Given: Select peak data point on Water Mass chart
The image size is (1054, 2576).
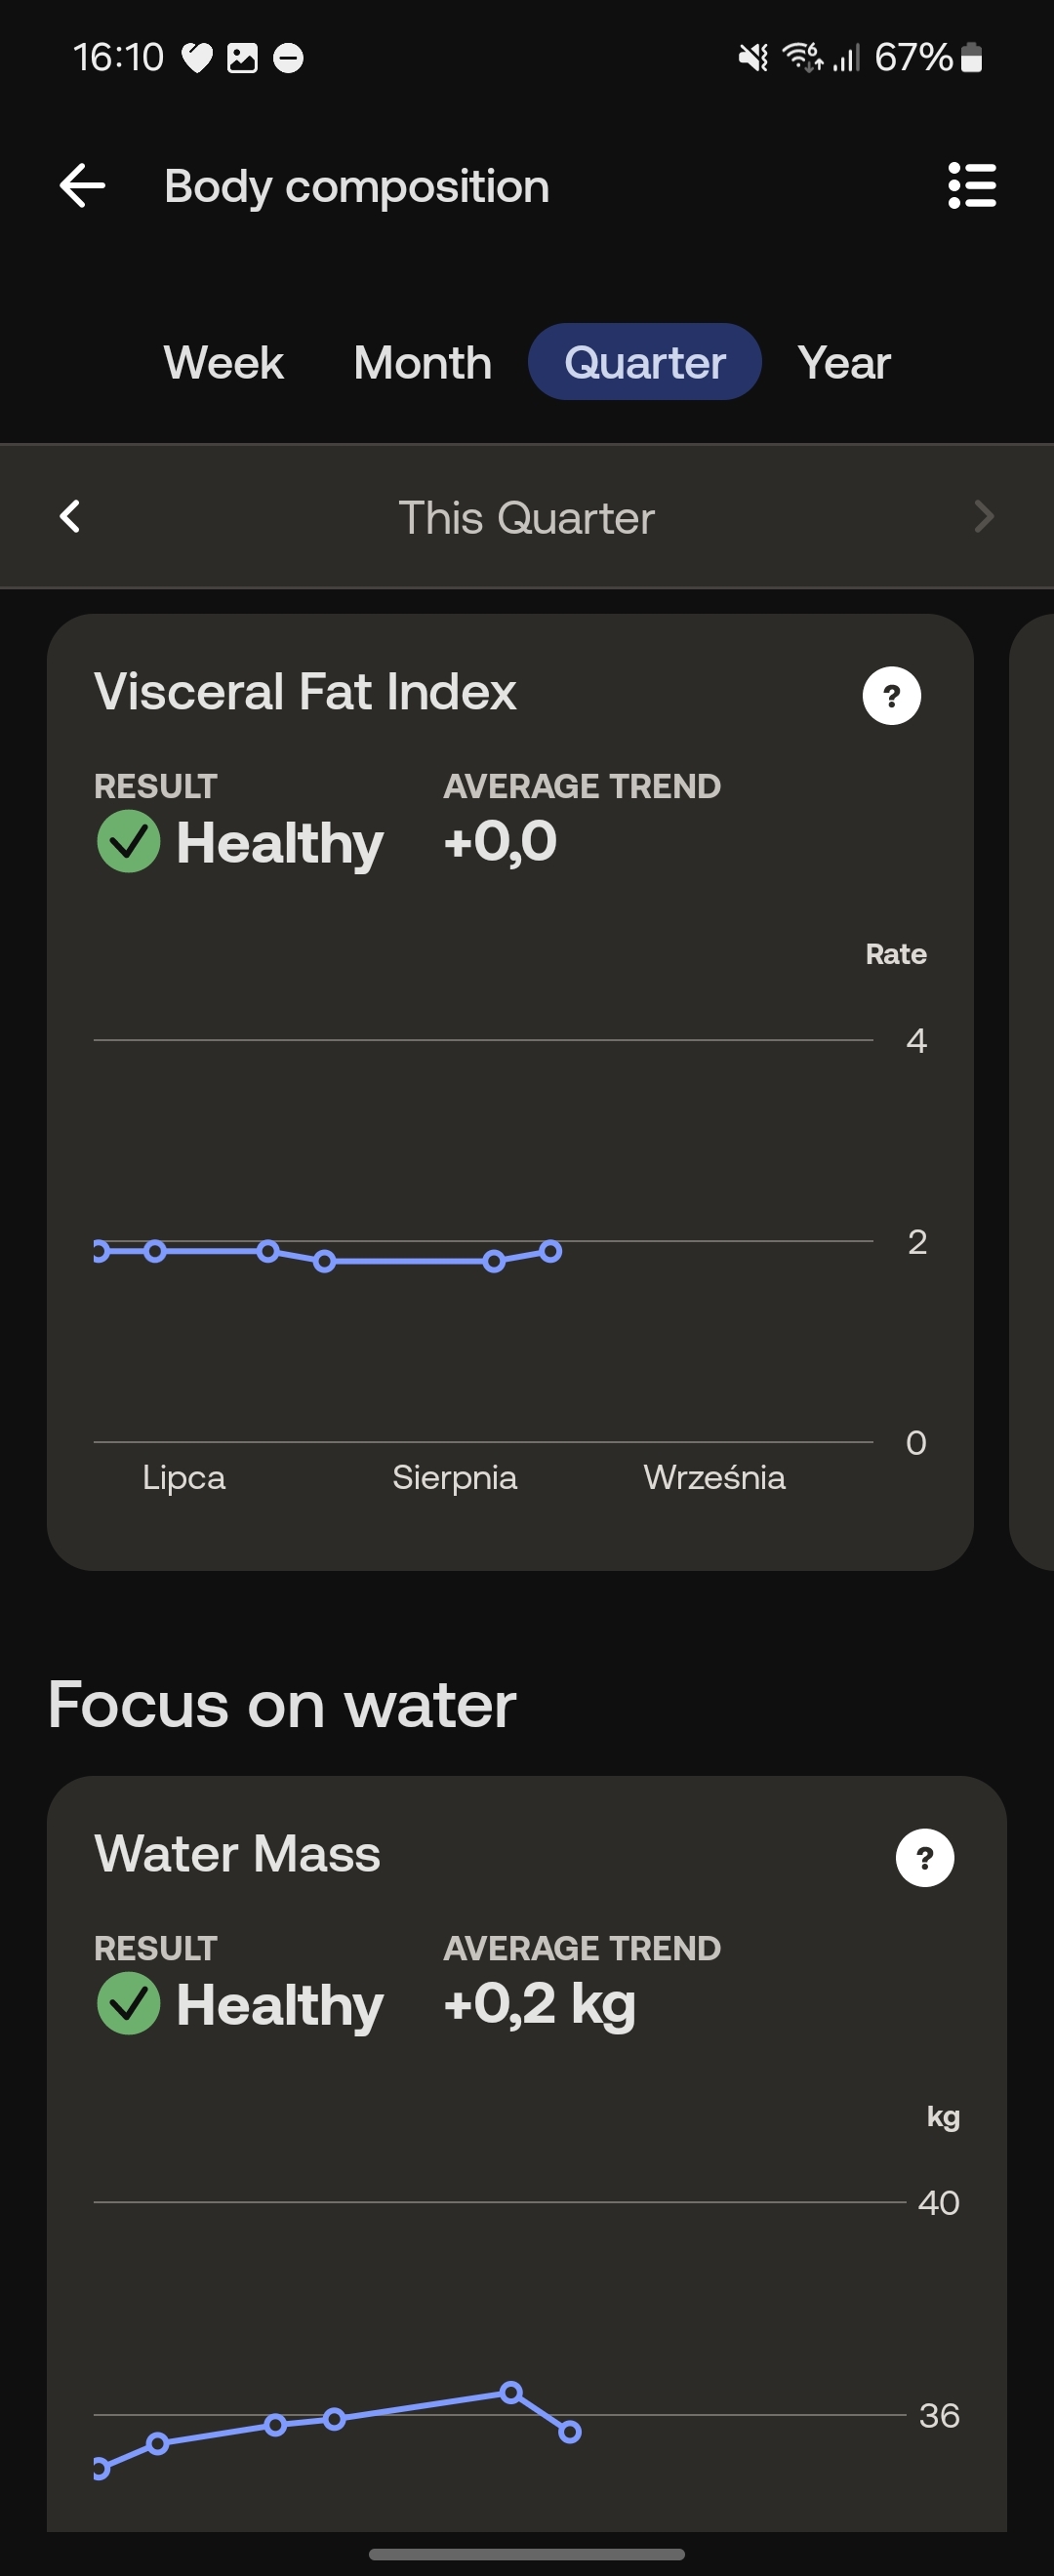Looking at the screenshot, I should pyautogui.click(x=511, y=2393).
